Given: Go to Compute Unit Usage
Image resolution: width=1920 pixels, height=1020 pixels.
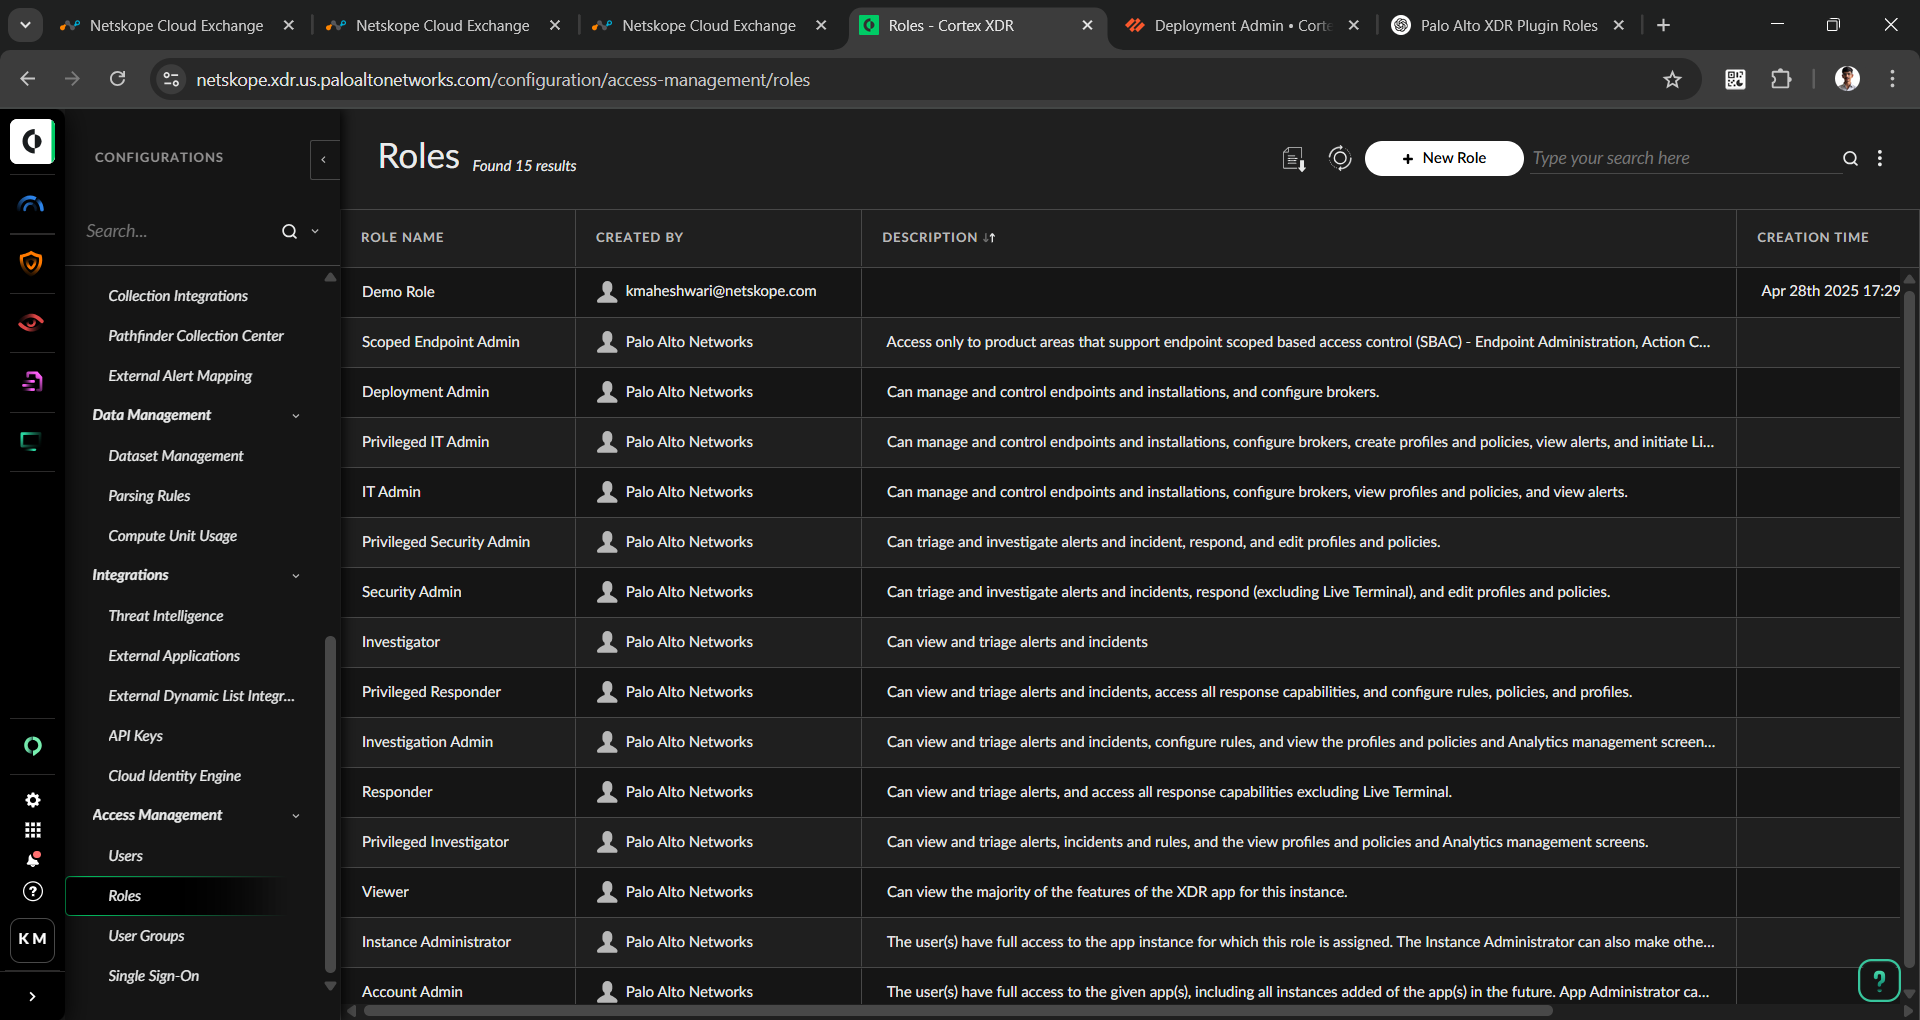Looking at the screenshot, I should (173, 536).
